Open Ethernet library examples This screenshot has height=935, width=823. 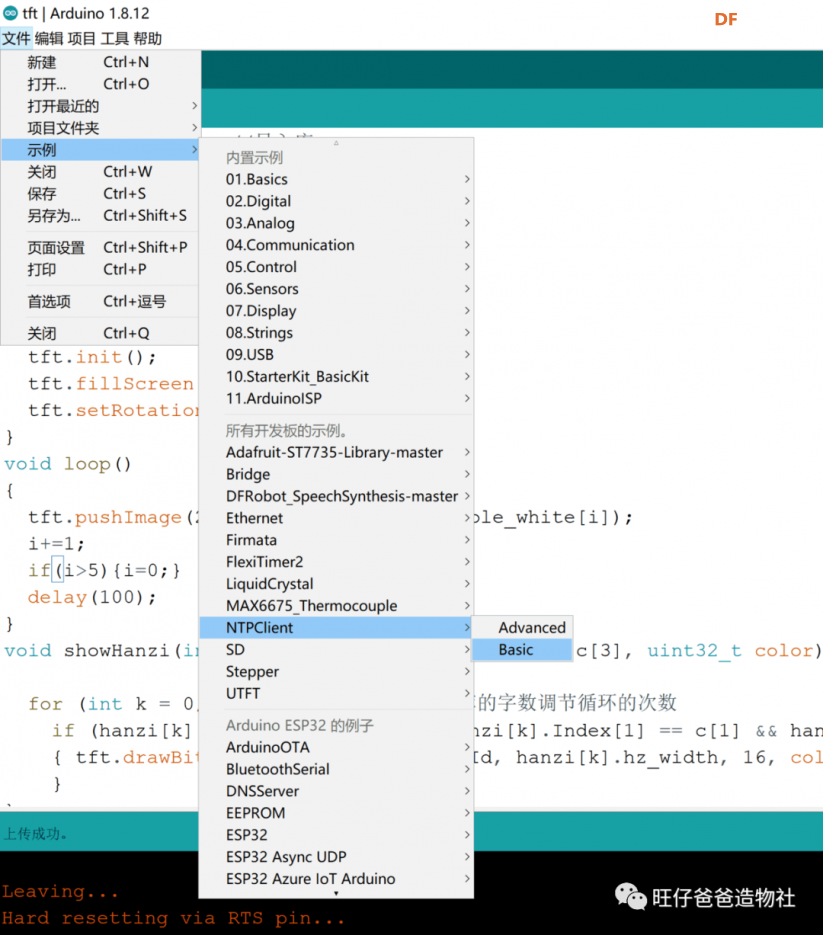[x=336, y=518]
